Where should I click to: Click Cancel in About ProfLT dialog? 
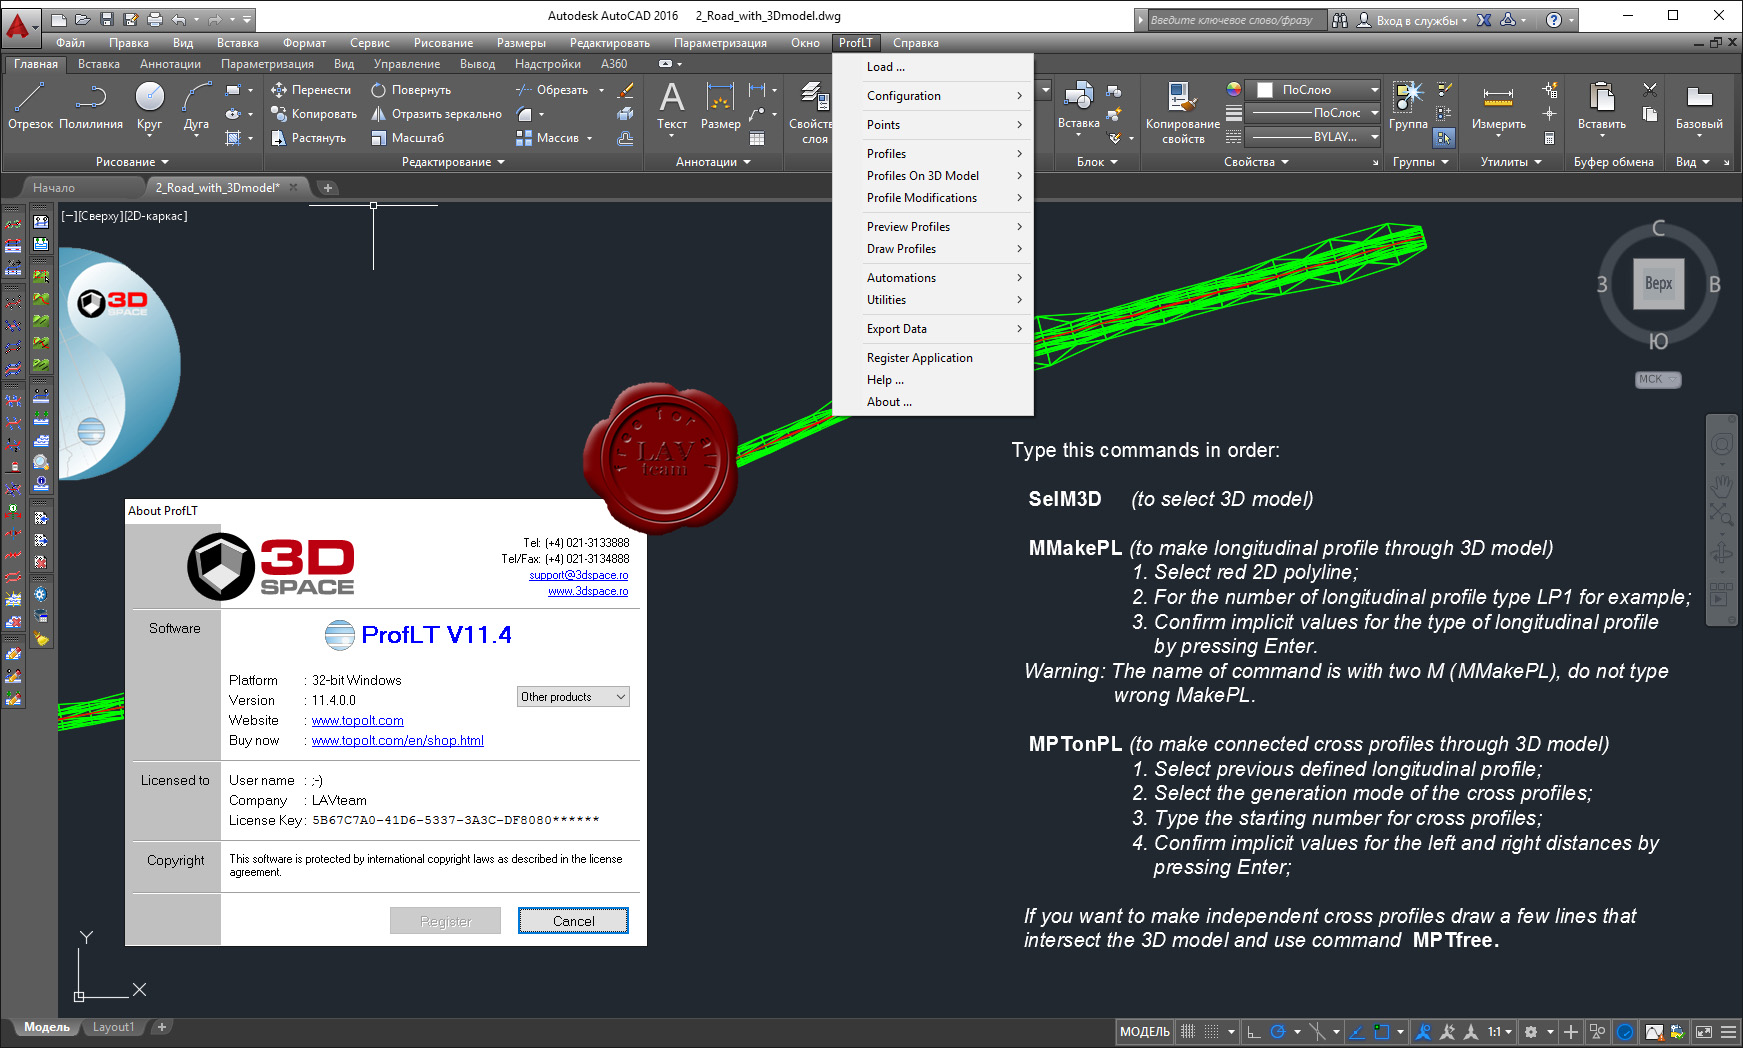click(x=573, y=921)
